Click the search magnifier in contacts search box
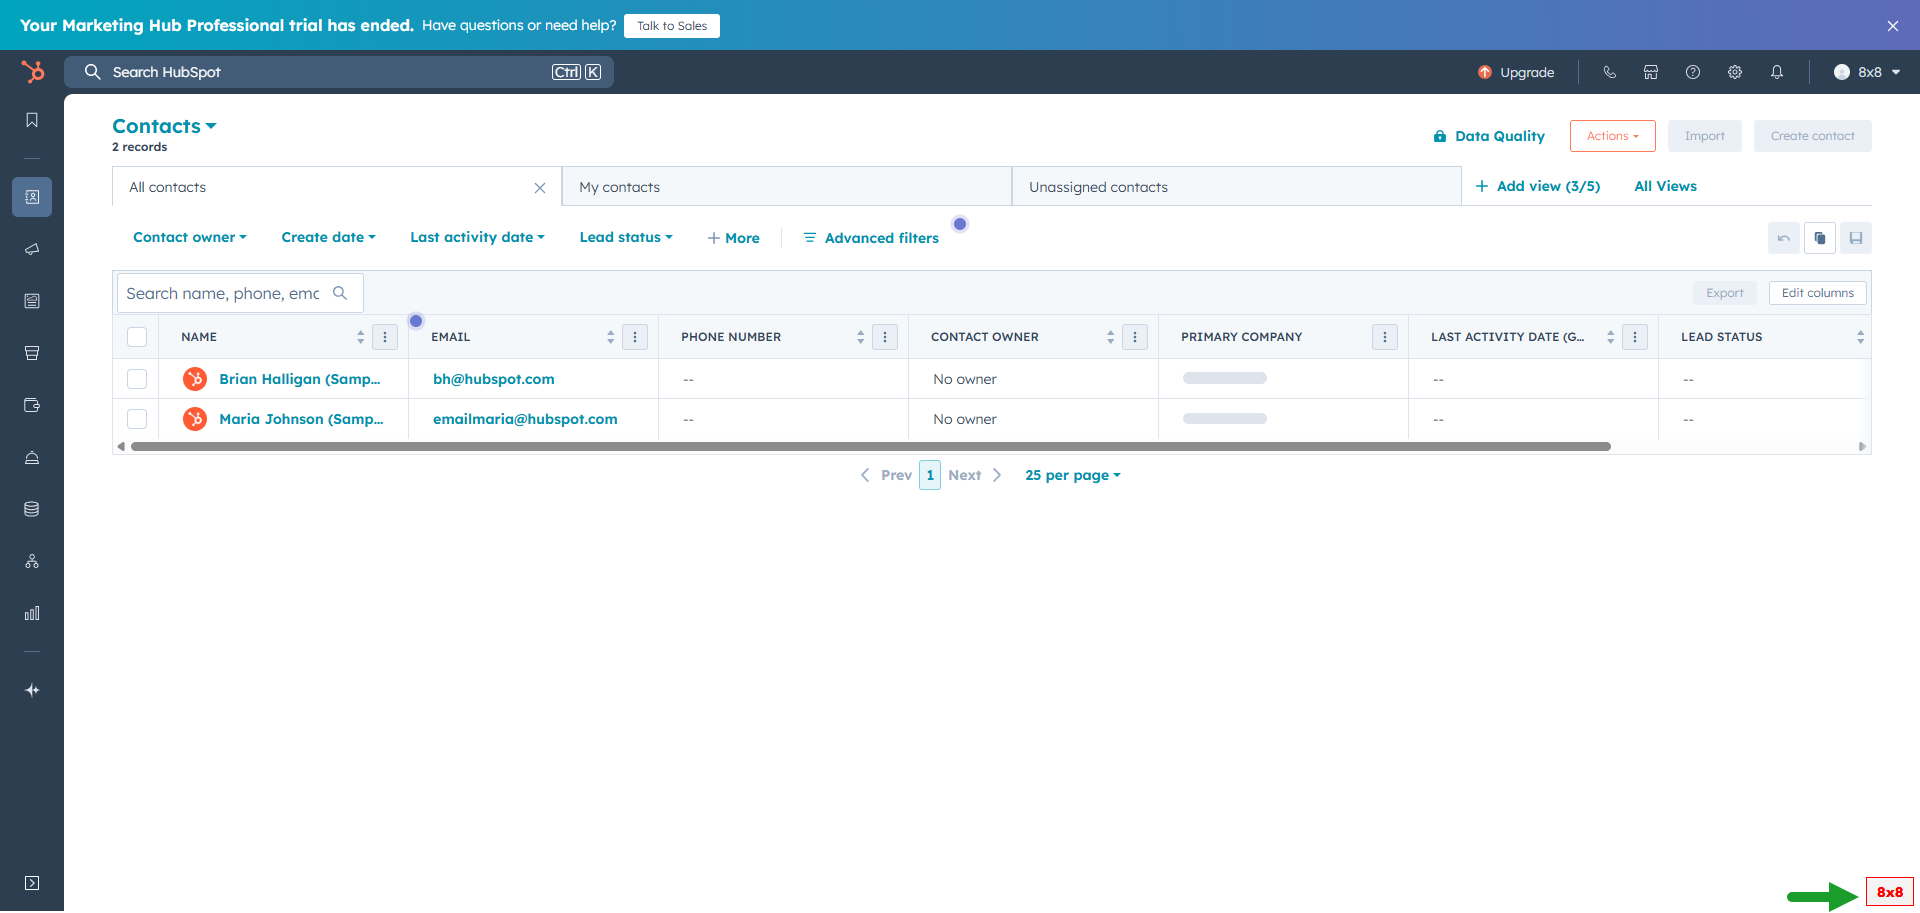 pyautogui.click(x=340, y=293)
